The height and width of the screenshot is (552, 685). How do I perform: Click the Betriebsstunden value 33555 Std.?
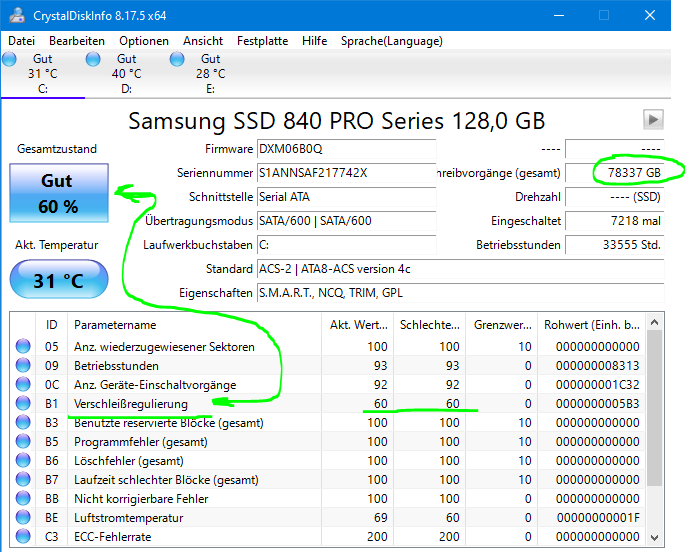pos(615,245)
